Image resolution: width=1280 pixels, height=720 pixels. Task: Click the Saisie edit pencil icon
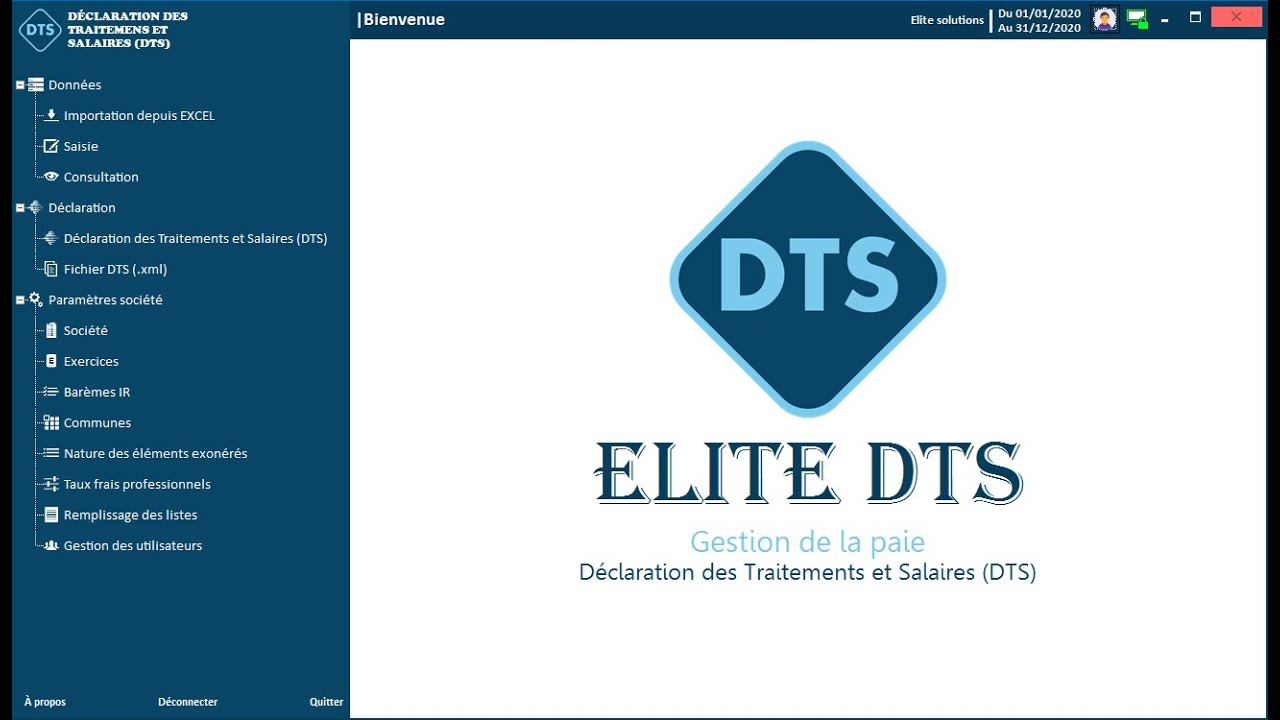[x=52, y=146]
